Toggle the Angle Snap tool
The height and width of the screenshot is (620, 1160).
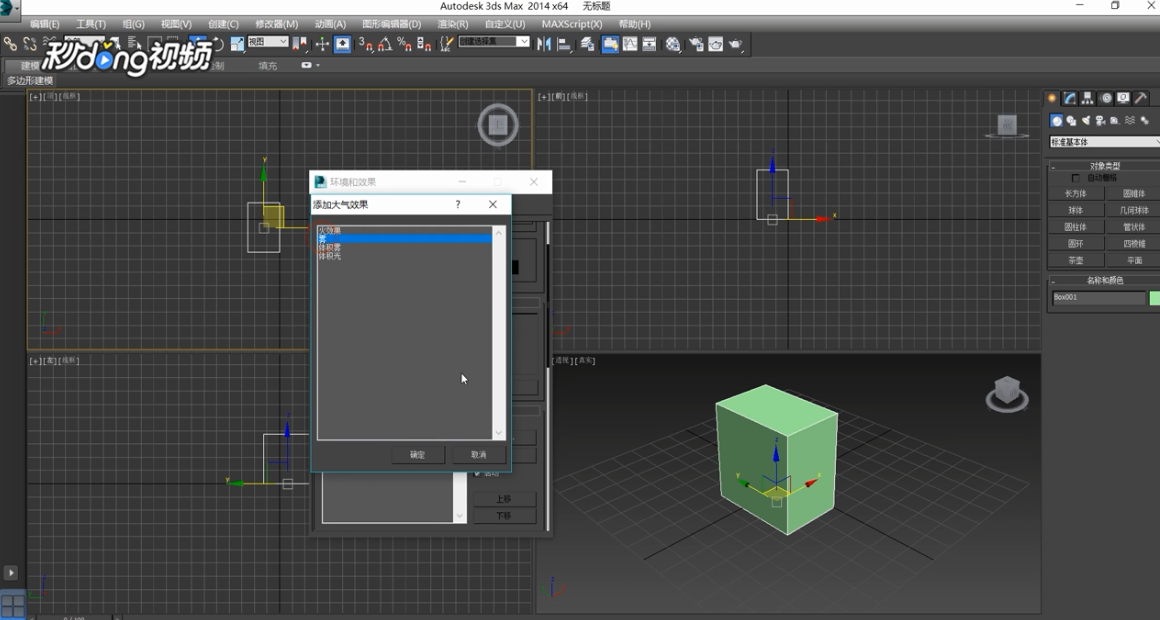coord(385,44)
